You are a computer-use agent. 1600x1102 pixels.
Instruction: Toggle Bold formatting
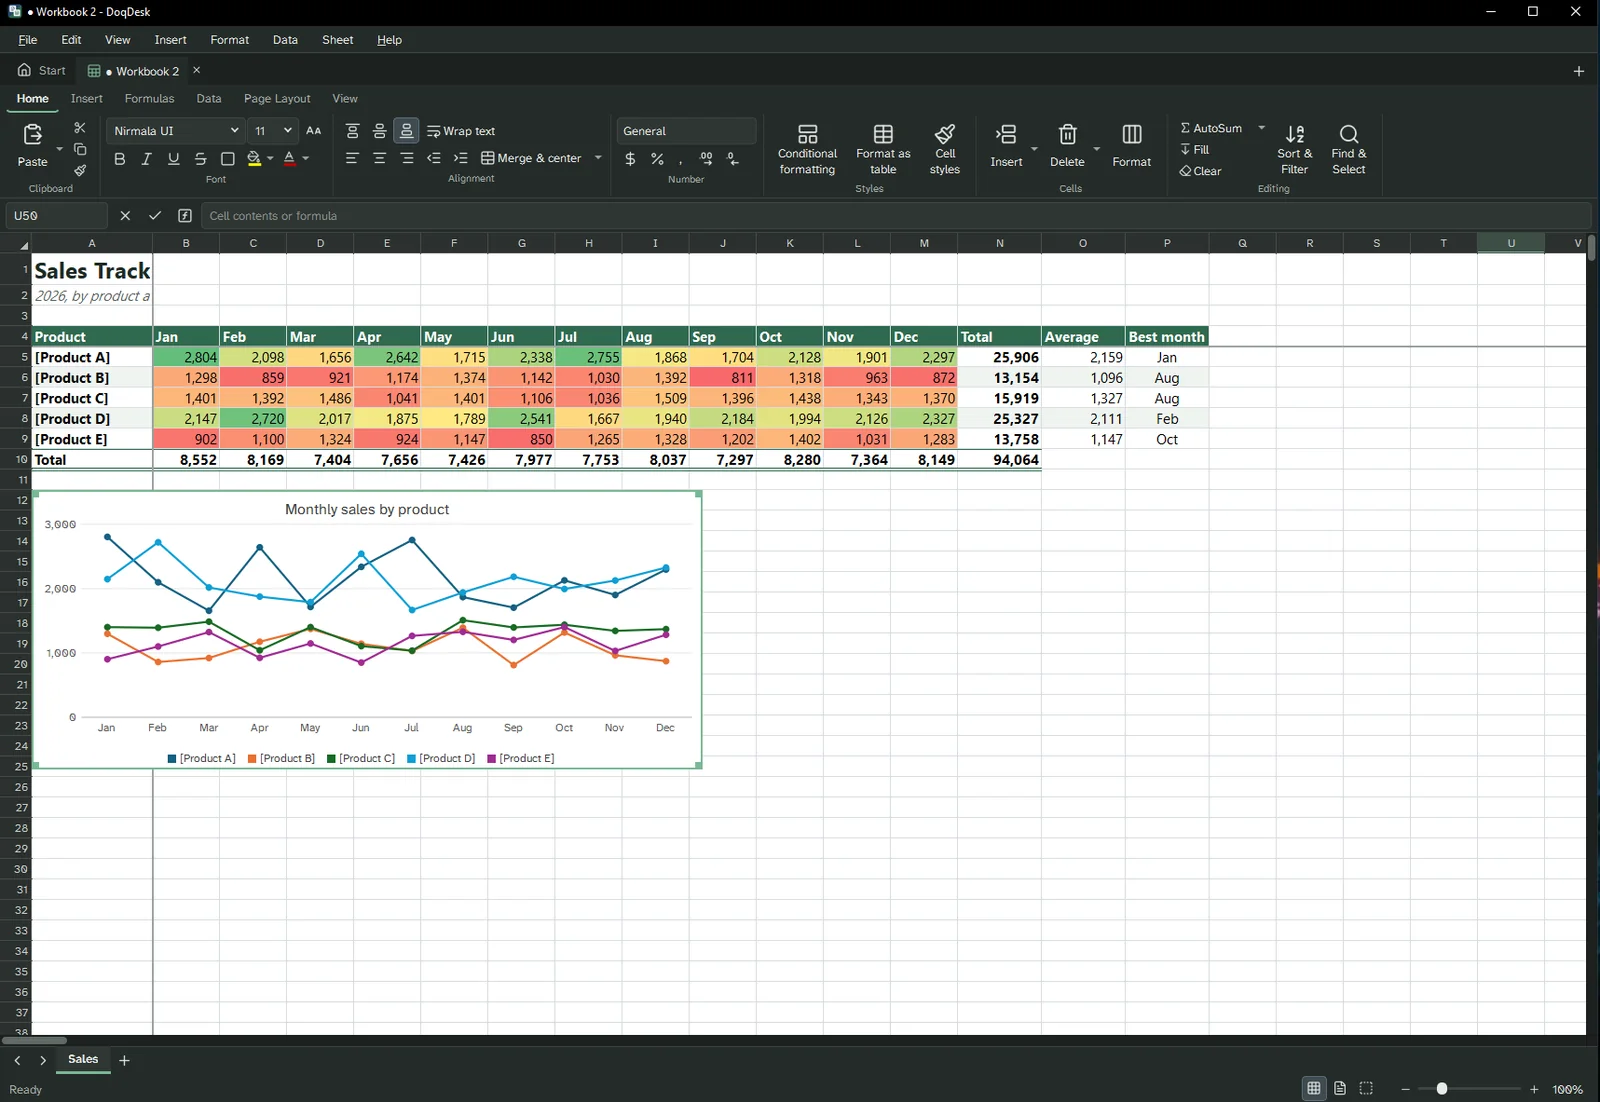point(119,159)
